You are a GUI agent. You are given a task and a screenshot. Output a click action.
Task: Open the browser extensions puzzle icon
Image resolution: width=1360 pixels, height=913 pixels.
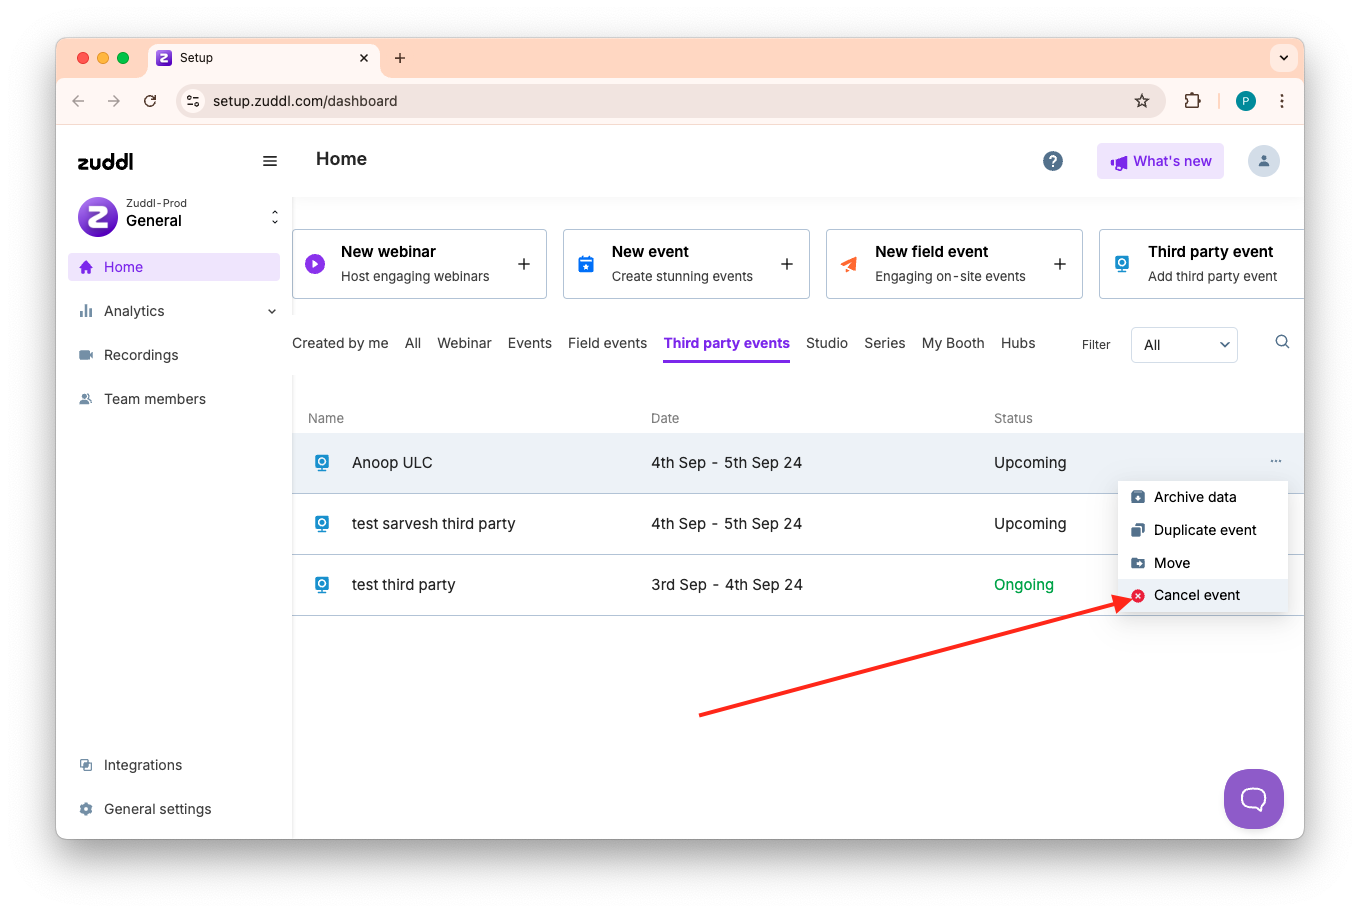point(1192,101)
